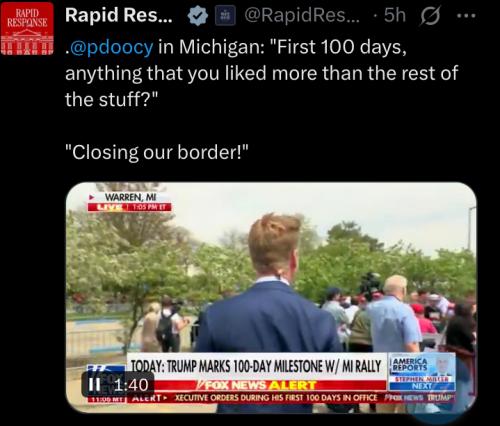Click the 5h post timestamp
This screenshot has width=500, height=426.
(x=395, y=15)
